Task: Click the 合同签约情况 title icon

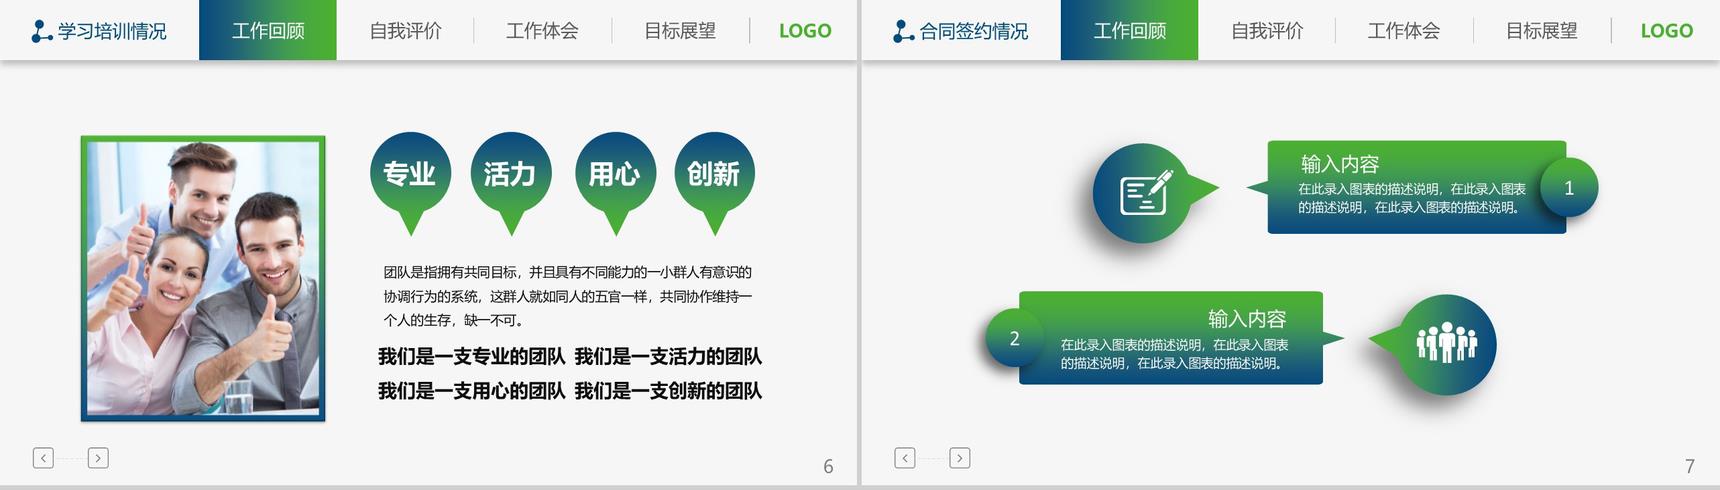Action: pyautogui.click(x=903, y=32)
